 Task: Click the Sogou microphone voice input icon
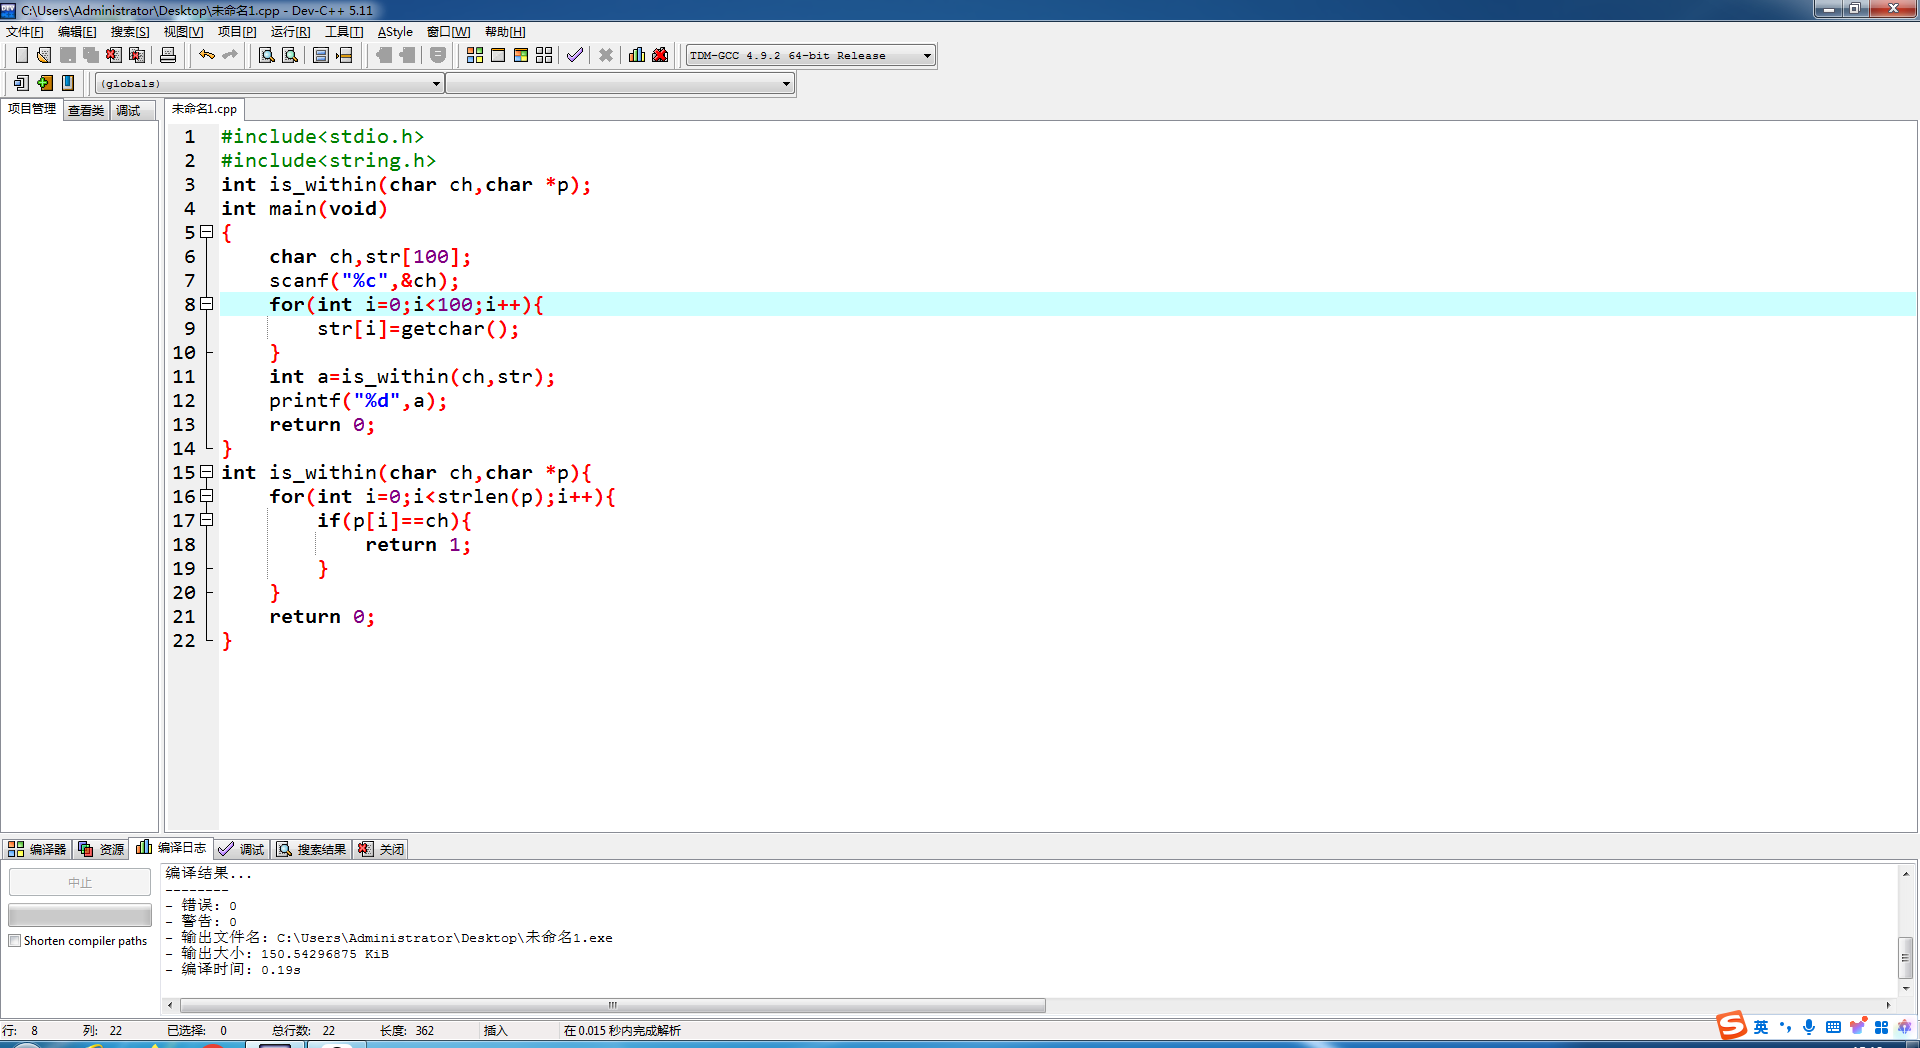tap(1809, 1027)
